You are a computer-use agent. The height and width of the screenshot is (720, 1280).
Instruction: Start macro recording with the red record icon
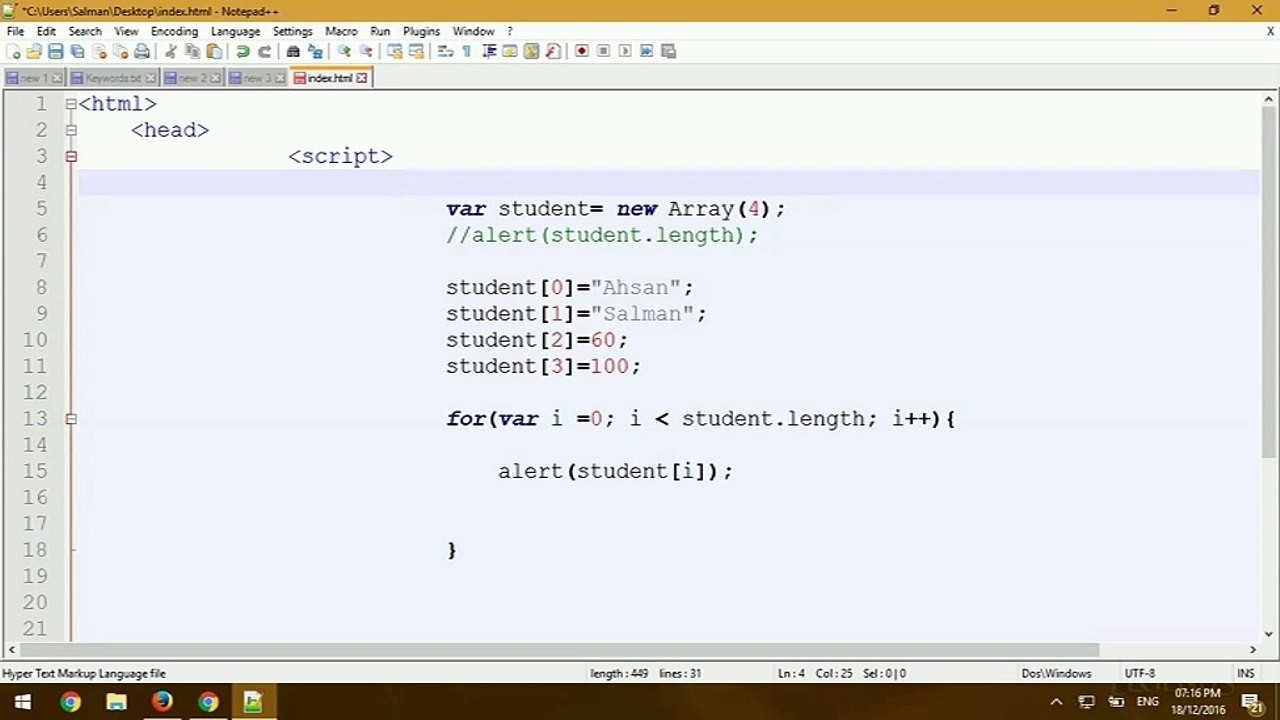click(x=582, y=51)
